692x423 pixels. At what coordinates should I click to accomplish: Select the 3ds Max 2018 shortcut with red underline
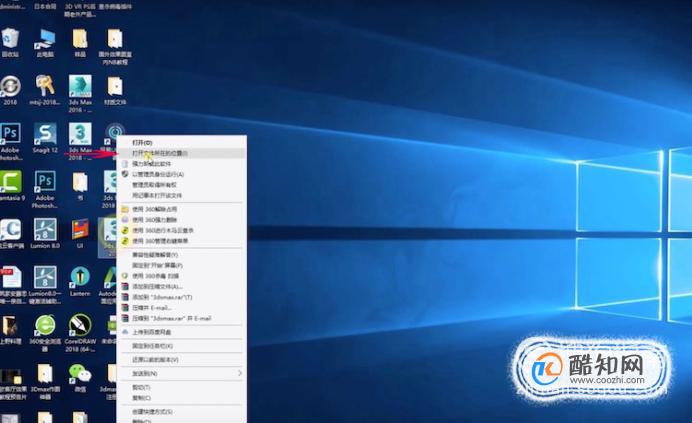[x=80, y=141]
